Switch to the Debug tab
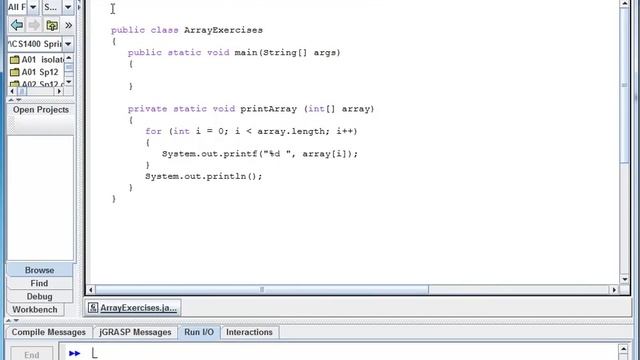 40,296
